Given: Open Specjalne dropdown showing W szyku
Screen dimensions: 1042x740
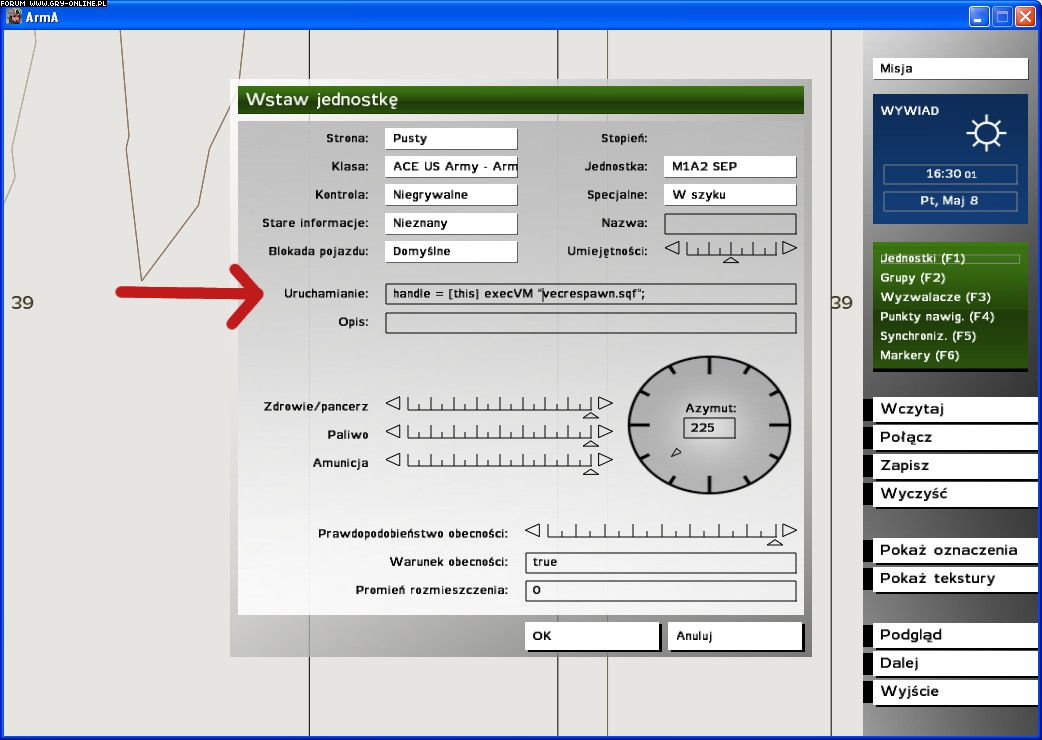Looking at the screenshot, I should (x=730, y=194).
